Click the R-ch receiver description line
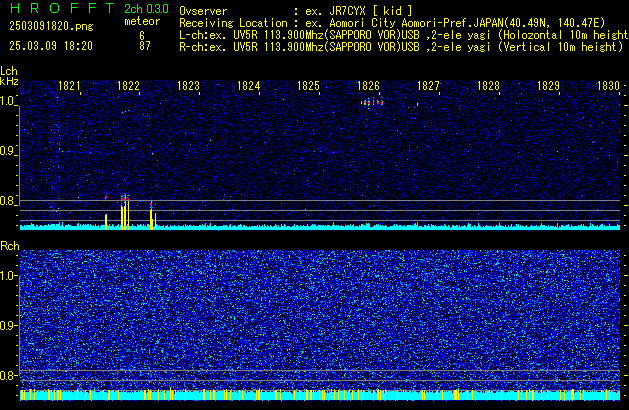 tap(401, 47)
